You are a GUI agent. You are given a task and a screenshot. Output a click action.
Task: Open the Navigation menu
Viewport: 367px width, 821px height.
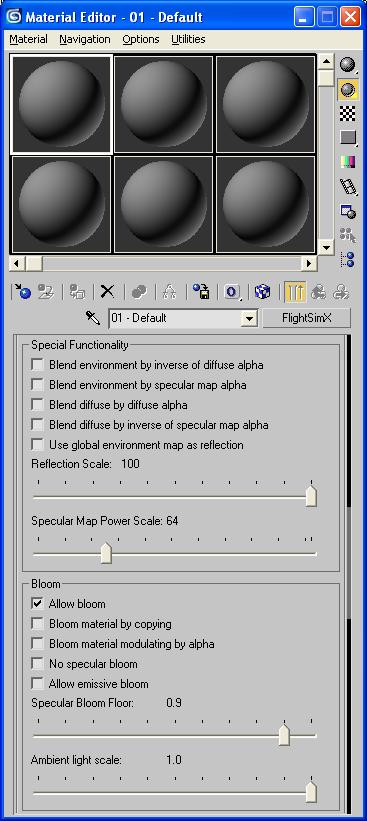point(85,39)
